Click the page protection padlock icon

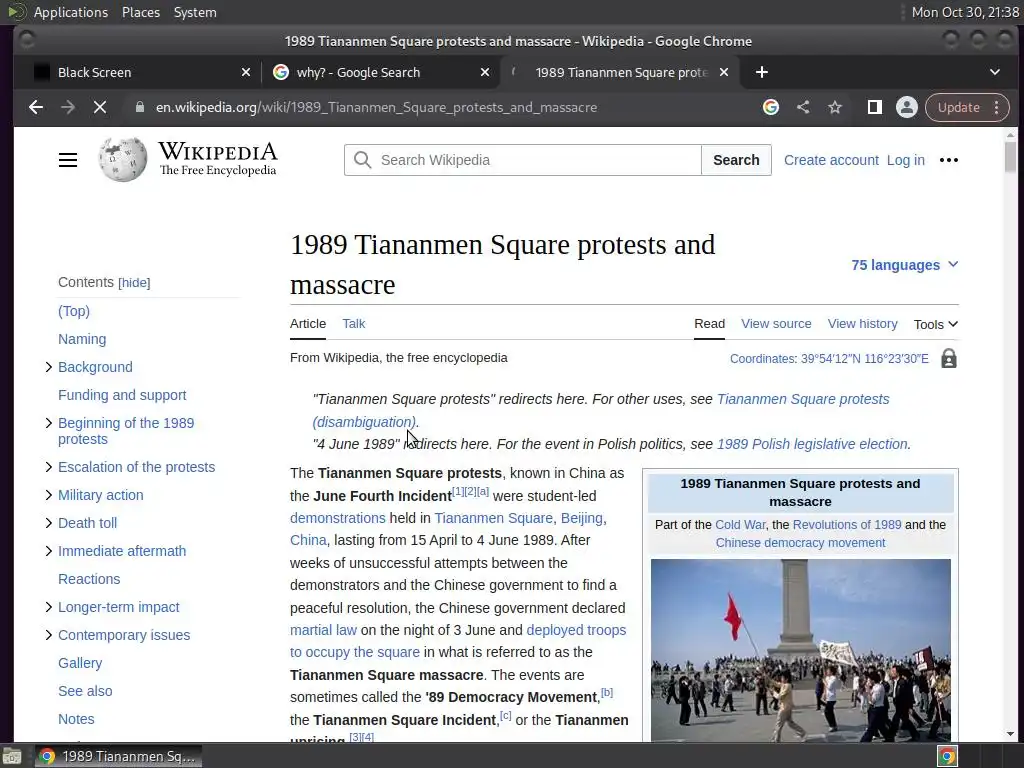coord(949,359)
